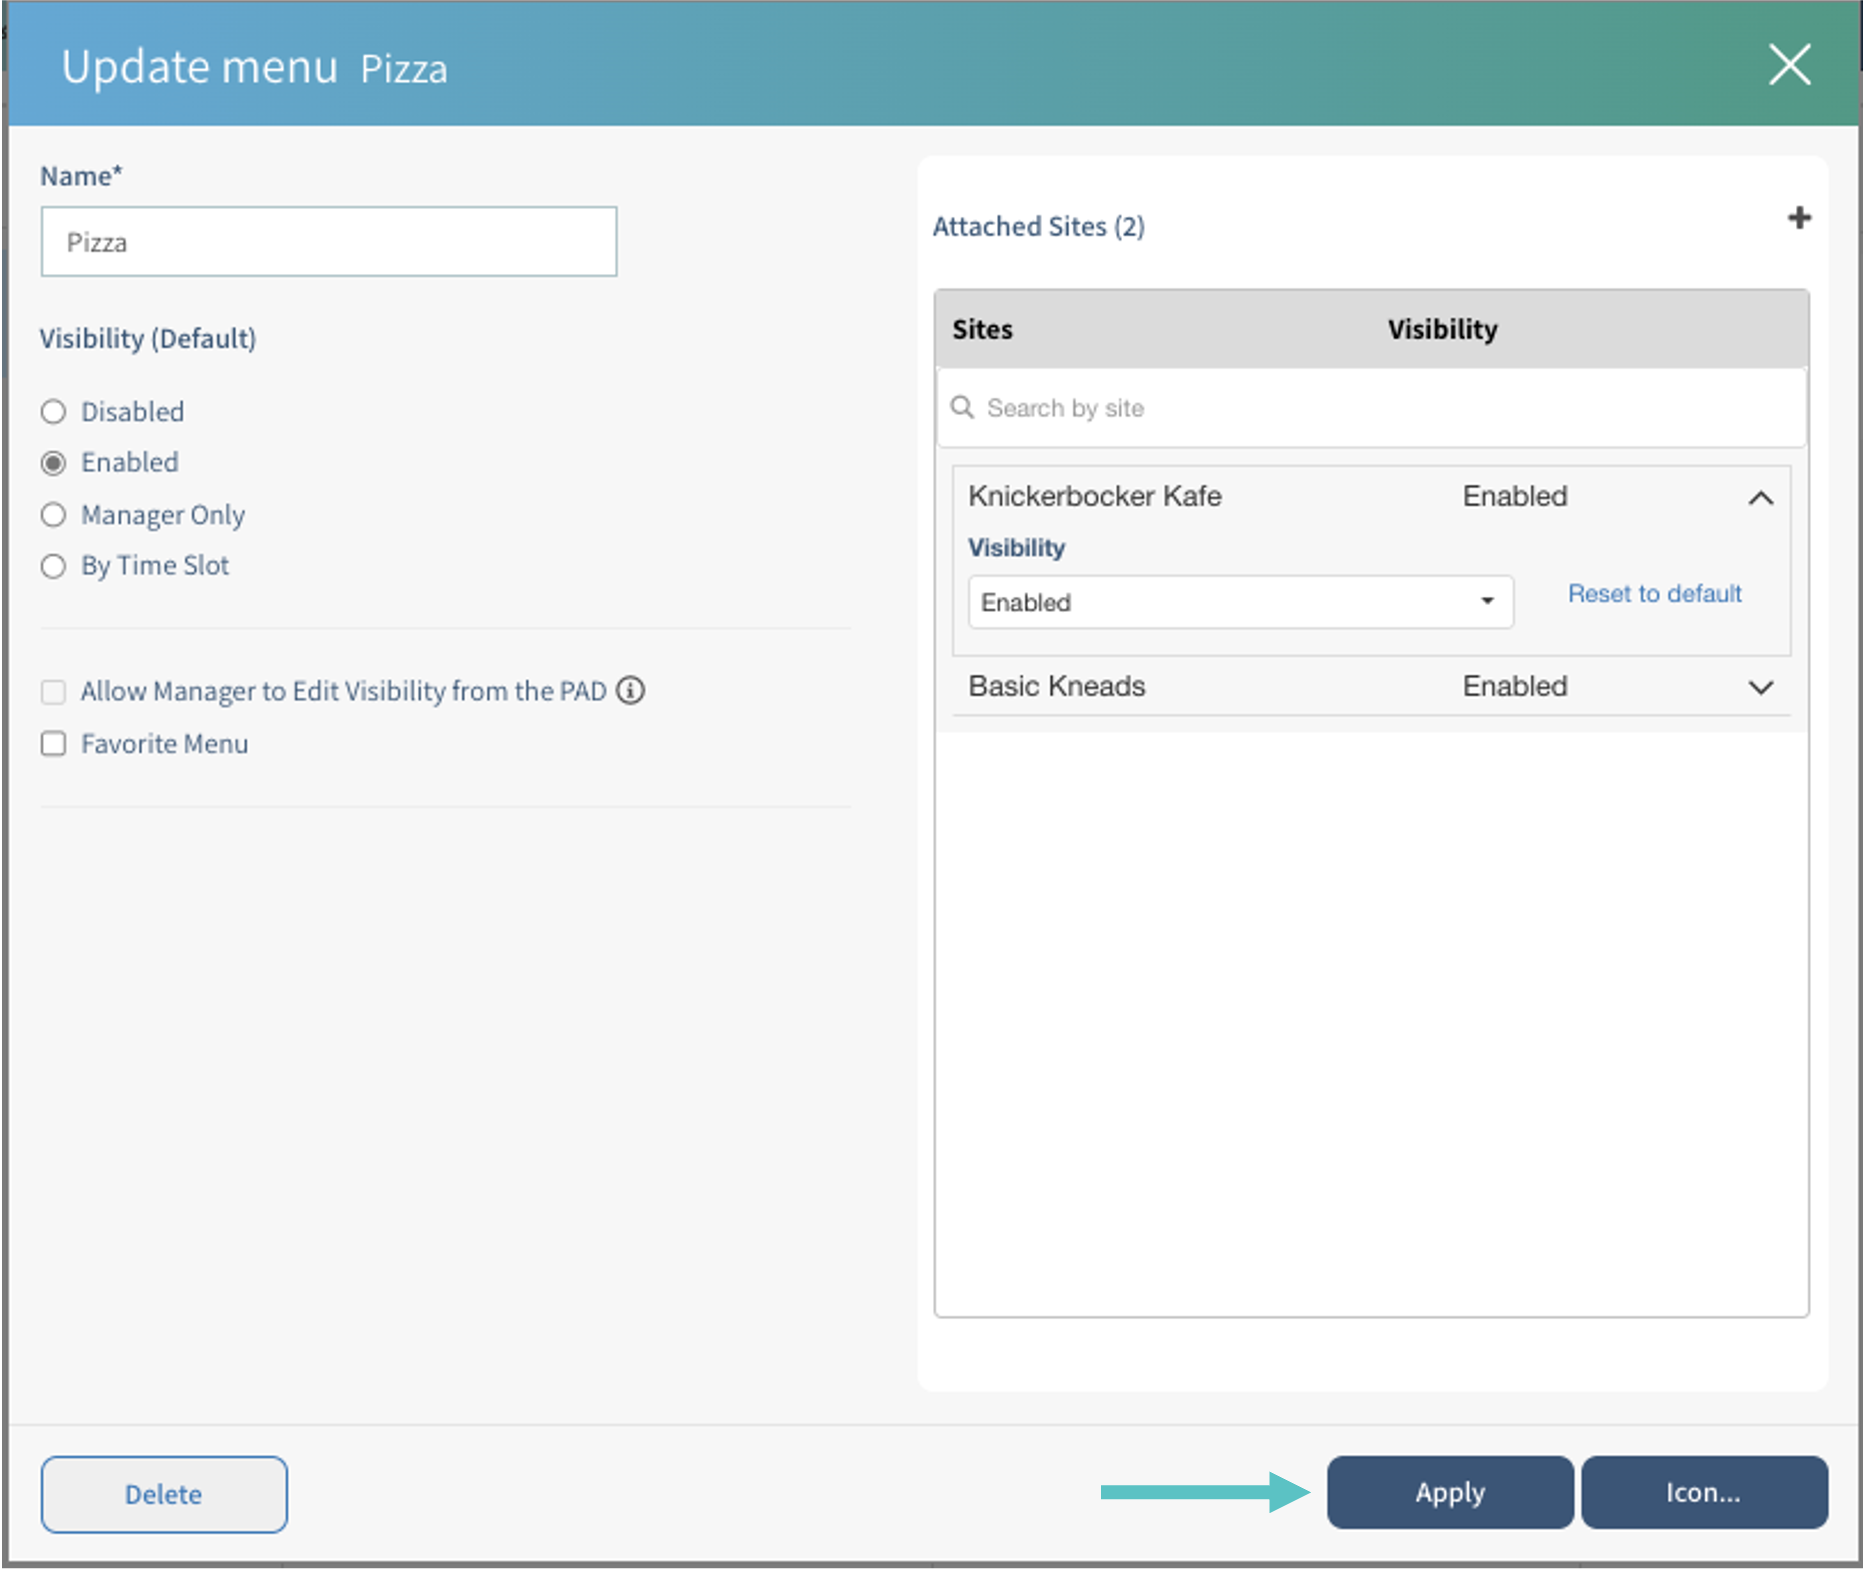Select By Time Slot visibility option
The image size is (1865, 1572).
point(54,566)
